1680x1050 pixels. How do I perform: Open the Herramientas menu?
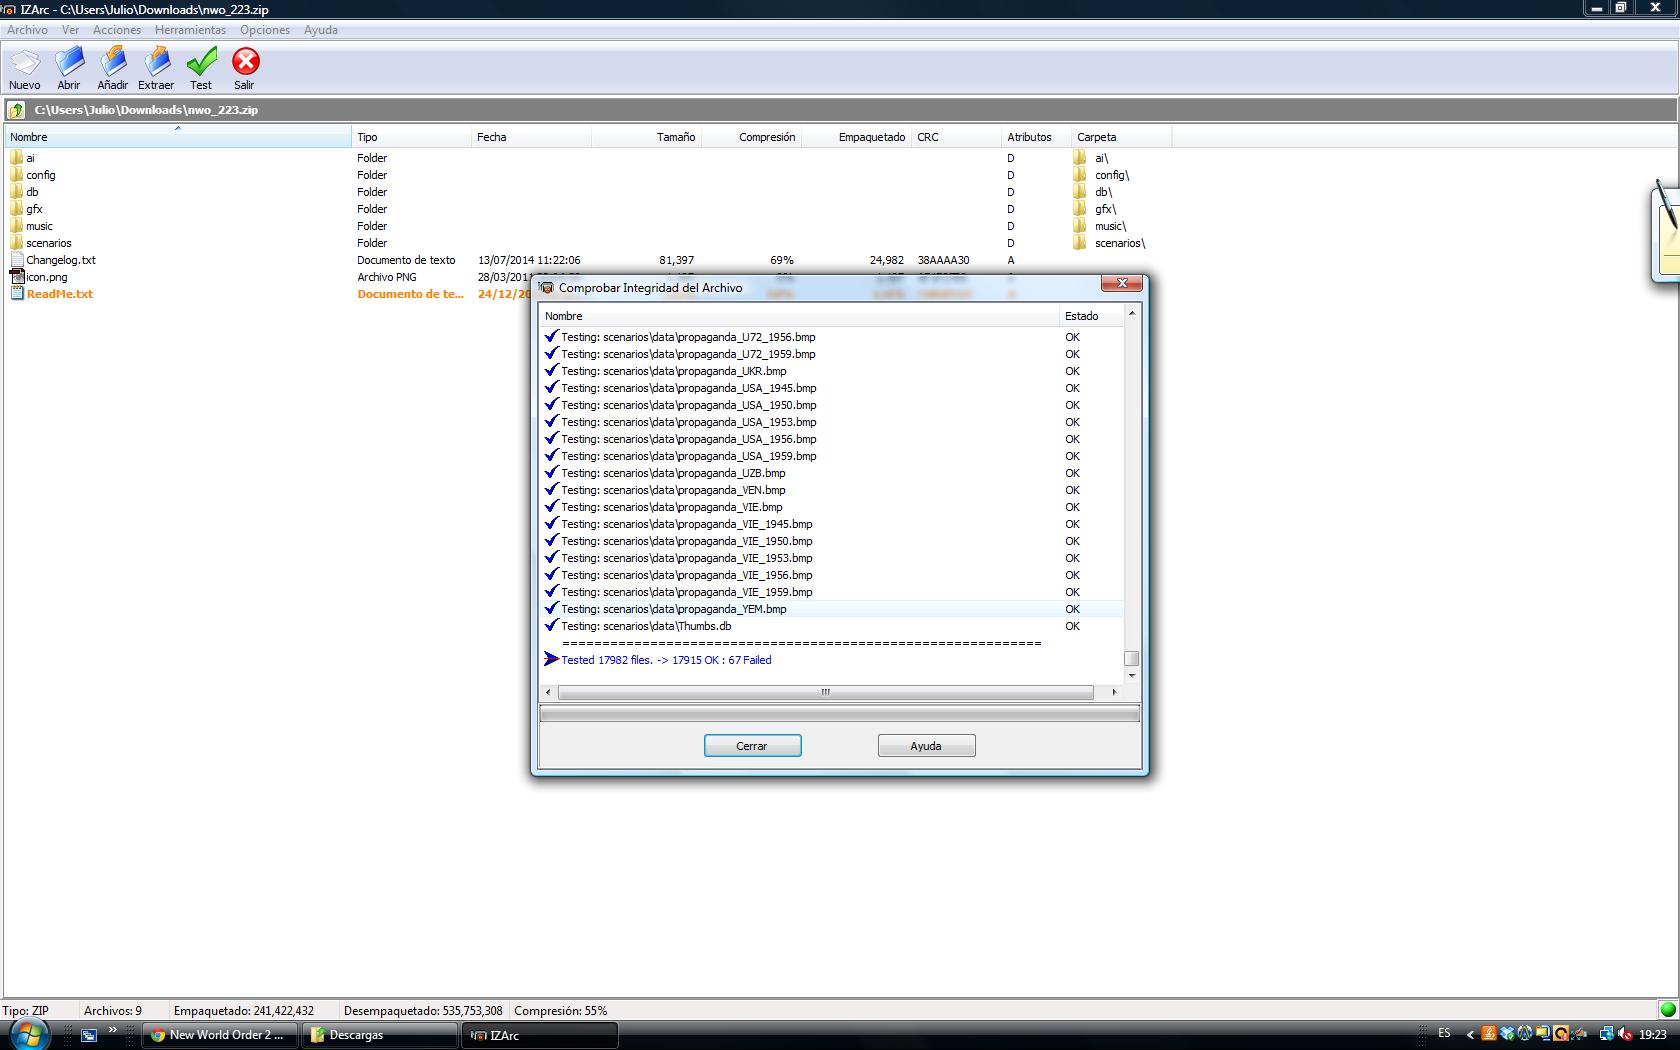[x=190, y=30]
